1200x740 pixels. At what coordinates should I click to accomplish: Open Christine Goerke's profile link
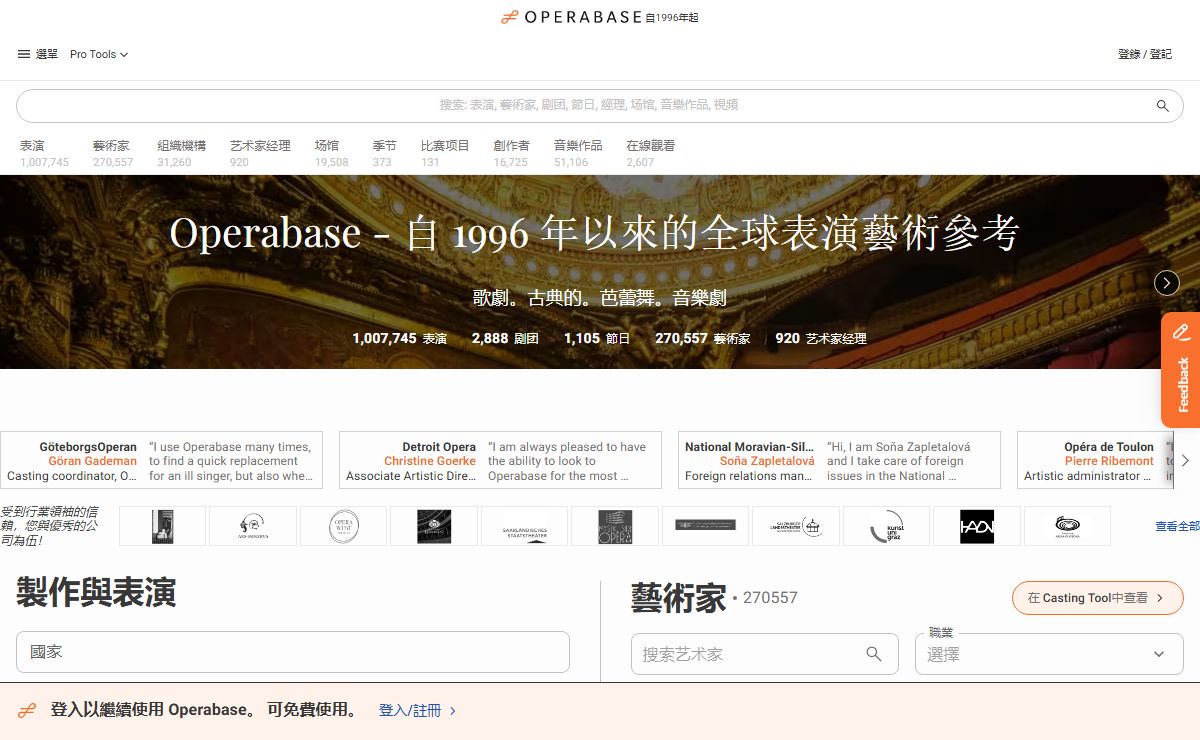pyautogui.click(x=430, y=461)
